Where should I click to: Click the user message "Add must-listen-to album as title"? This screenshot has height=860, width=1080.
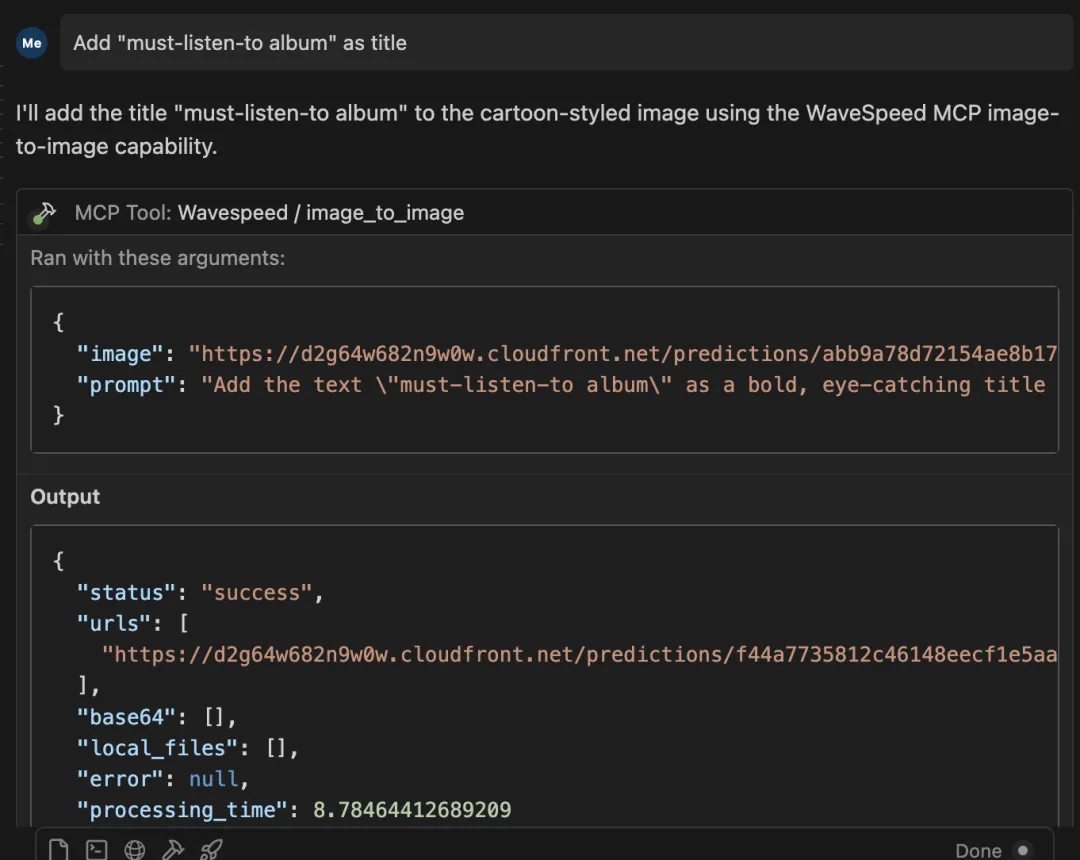click(240, 43)
